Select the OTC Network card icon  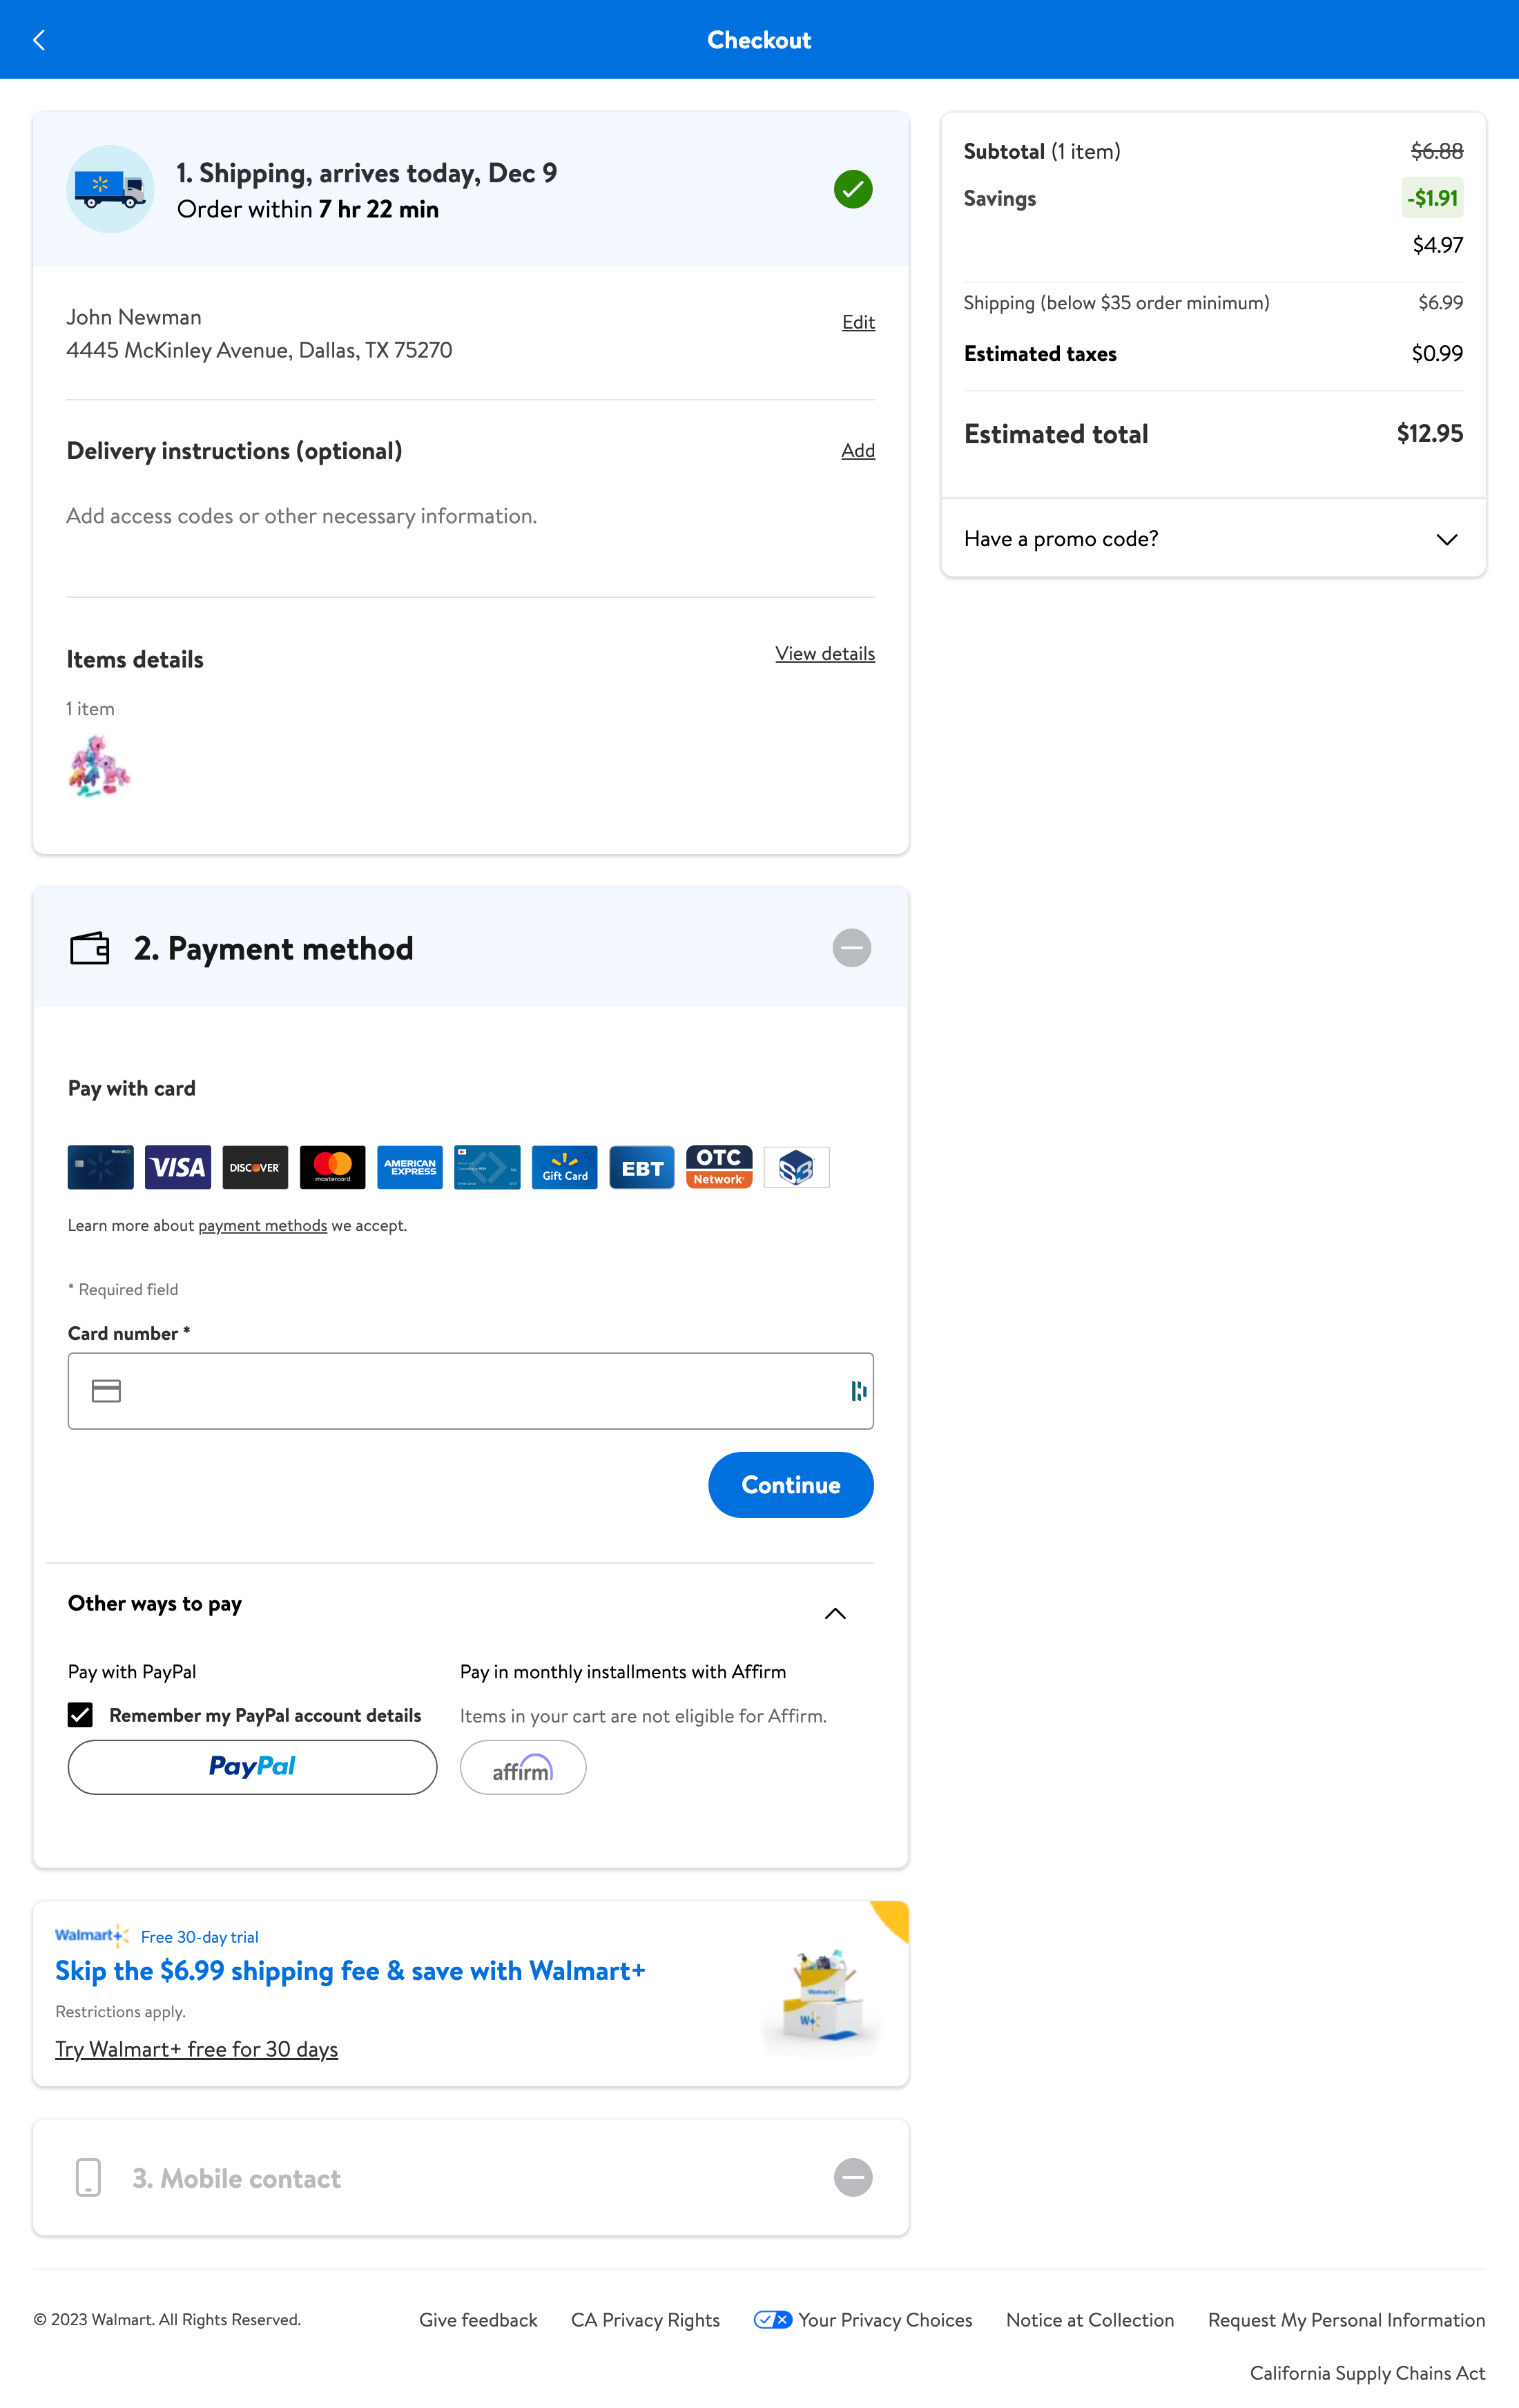718,1166
